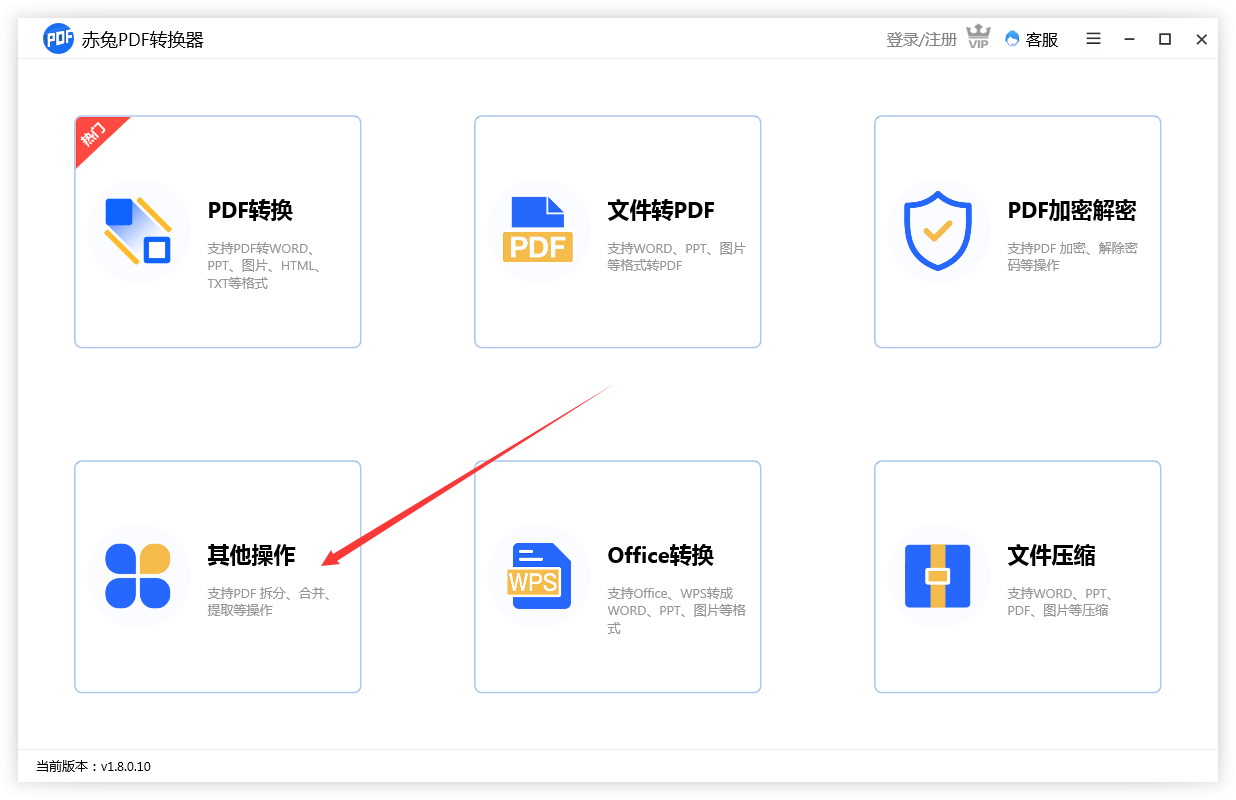Click the 文件转PDF yellow PDF file icon

tap(538, 230)
